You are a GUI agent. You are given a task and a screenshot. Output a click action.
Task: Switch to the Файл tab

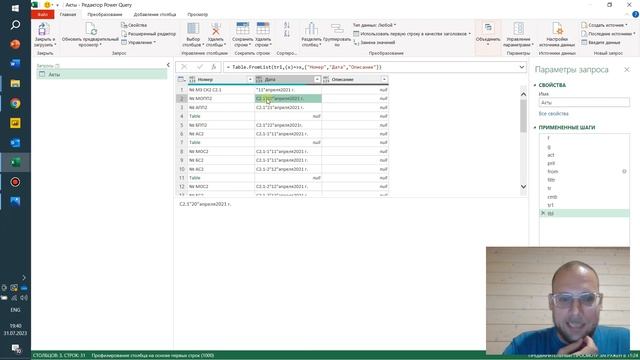(x=42, y=14)
